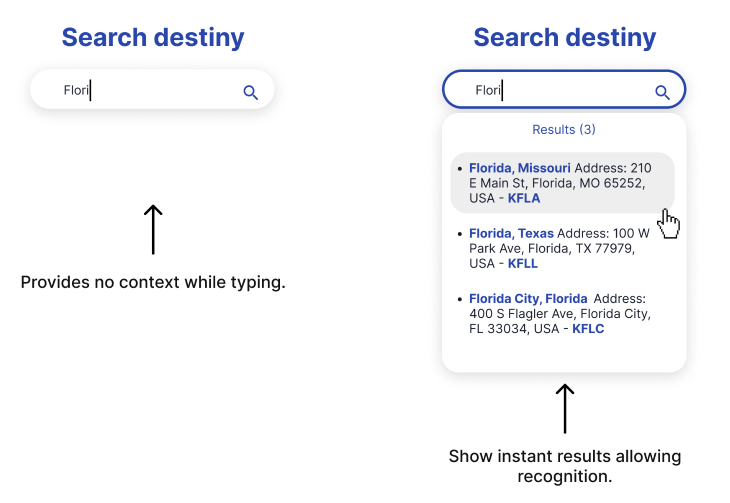The image size is (730, 503).
Task: Click the '210 E Main St' address text
Action: point(560,183)
